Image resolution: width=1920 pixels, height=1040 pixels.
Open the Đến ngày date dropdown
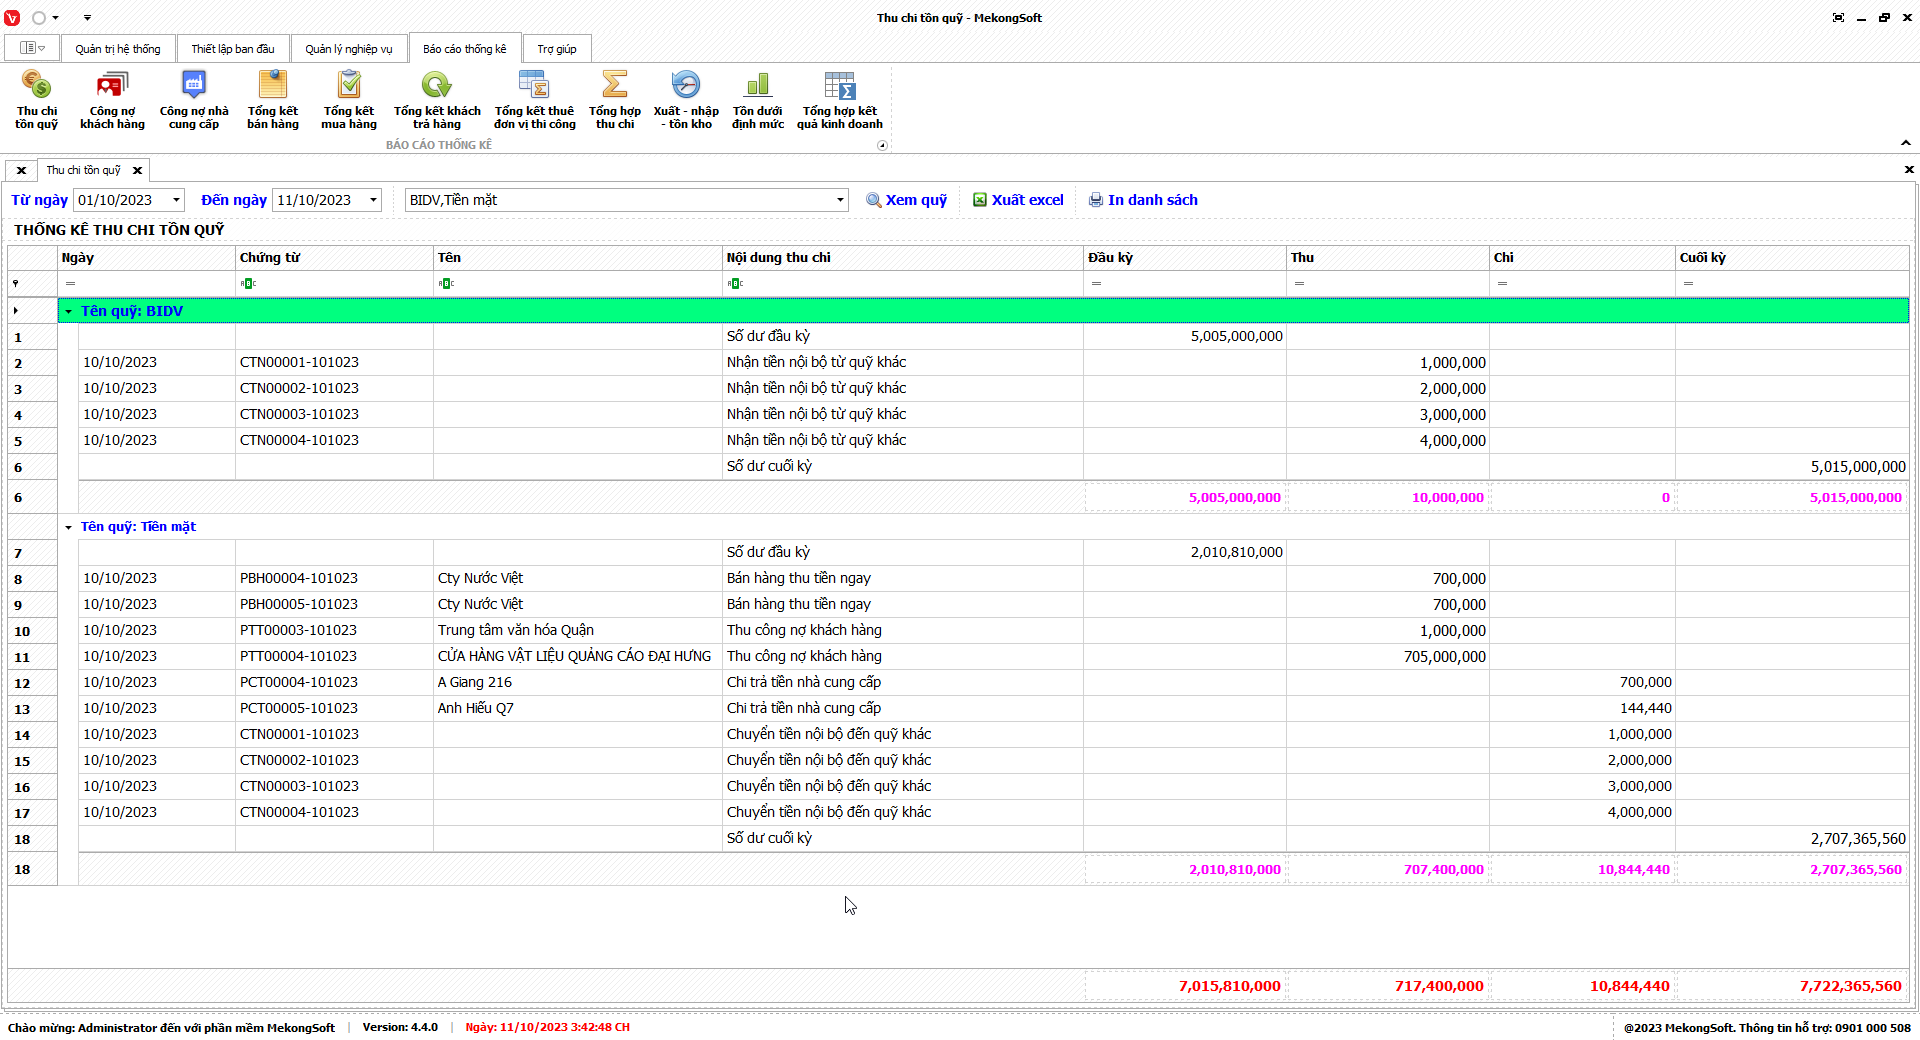pos(373,200)
